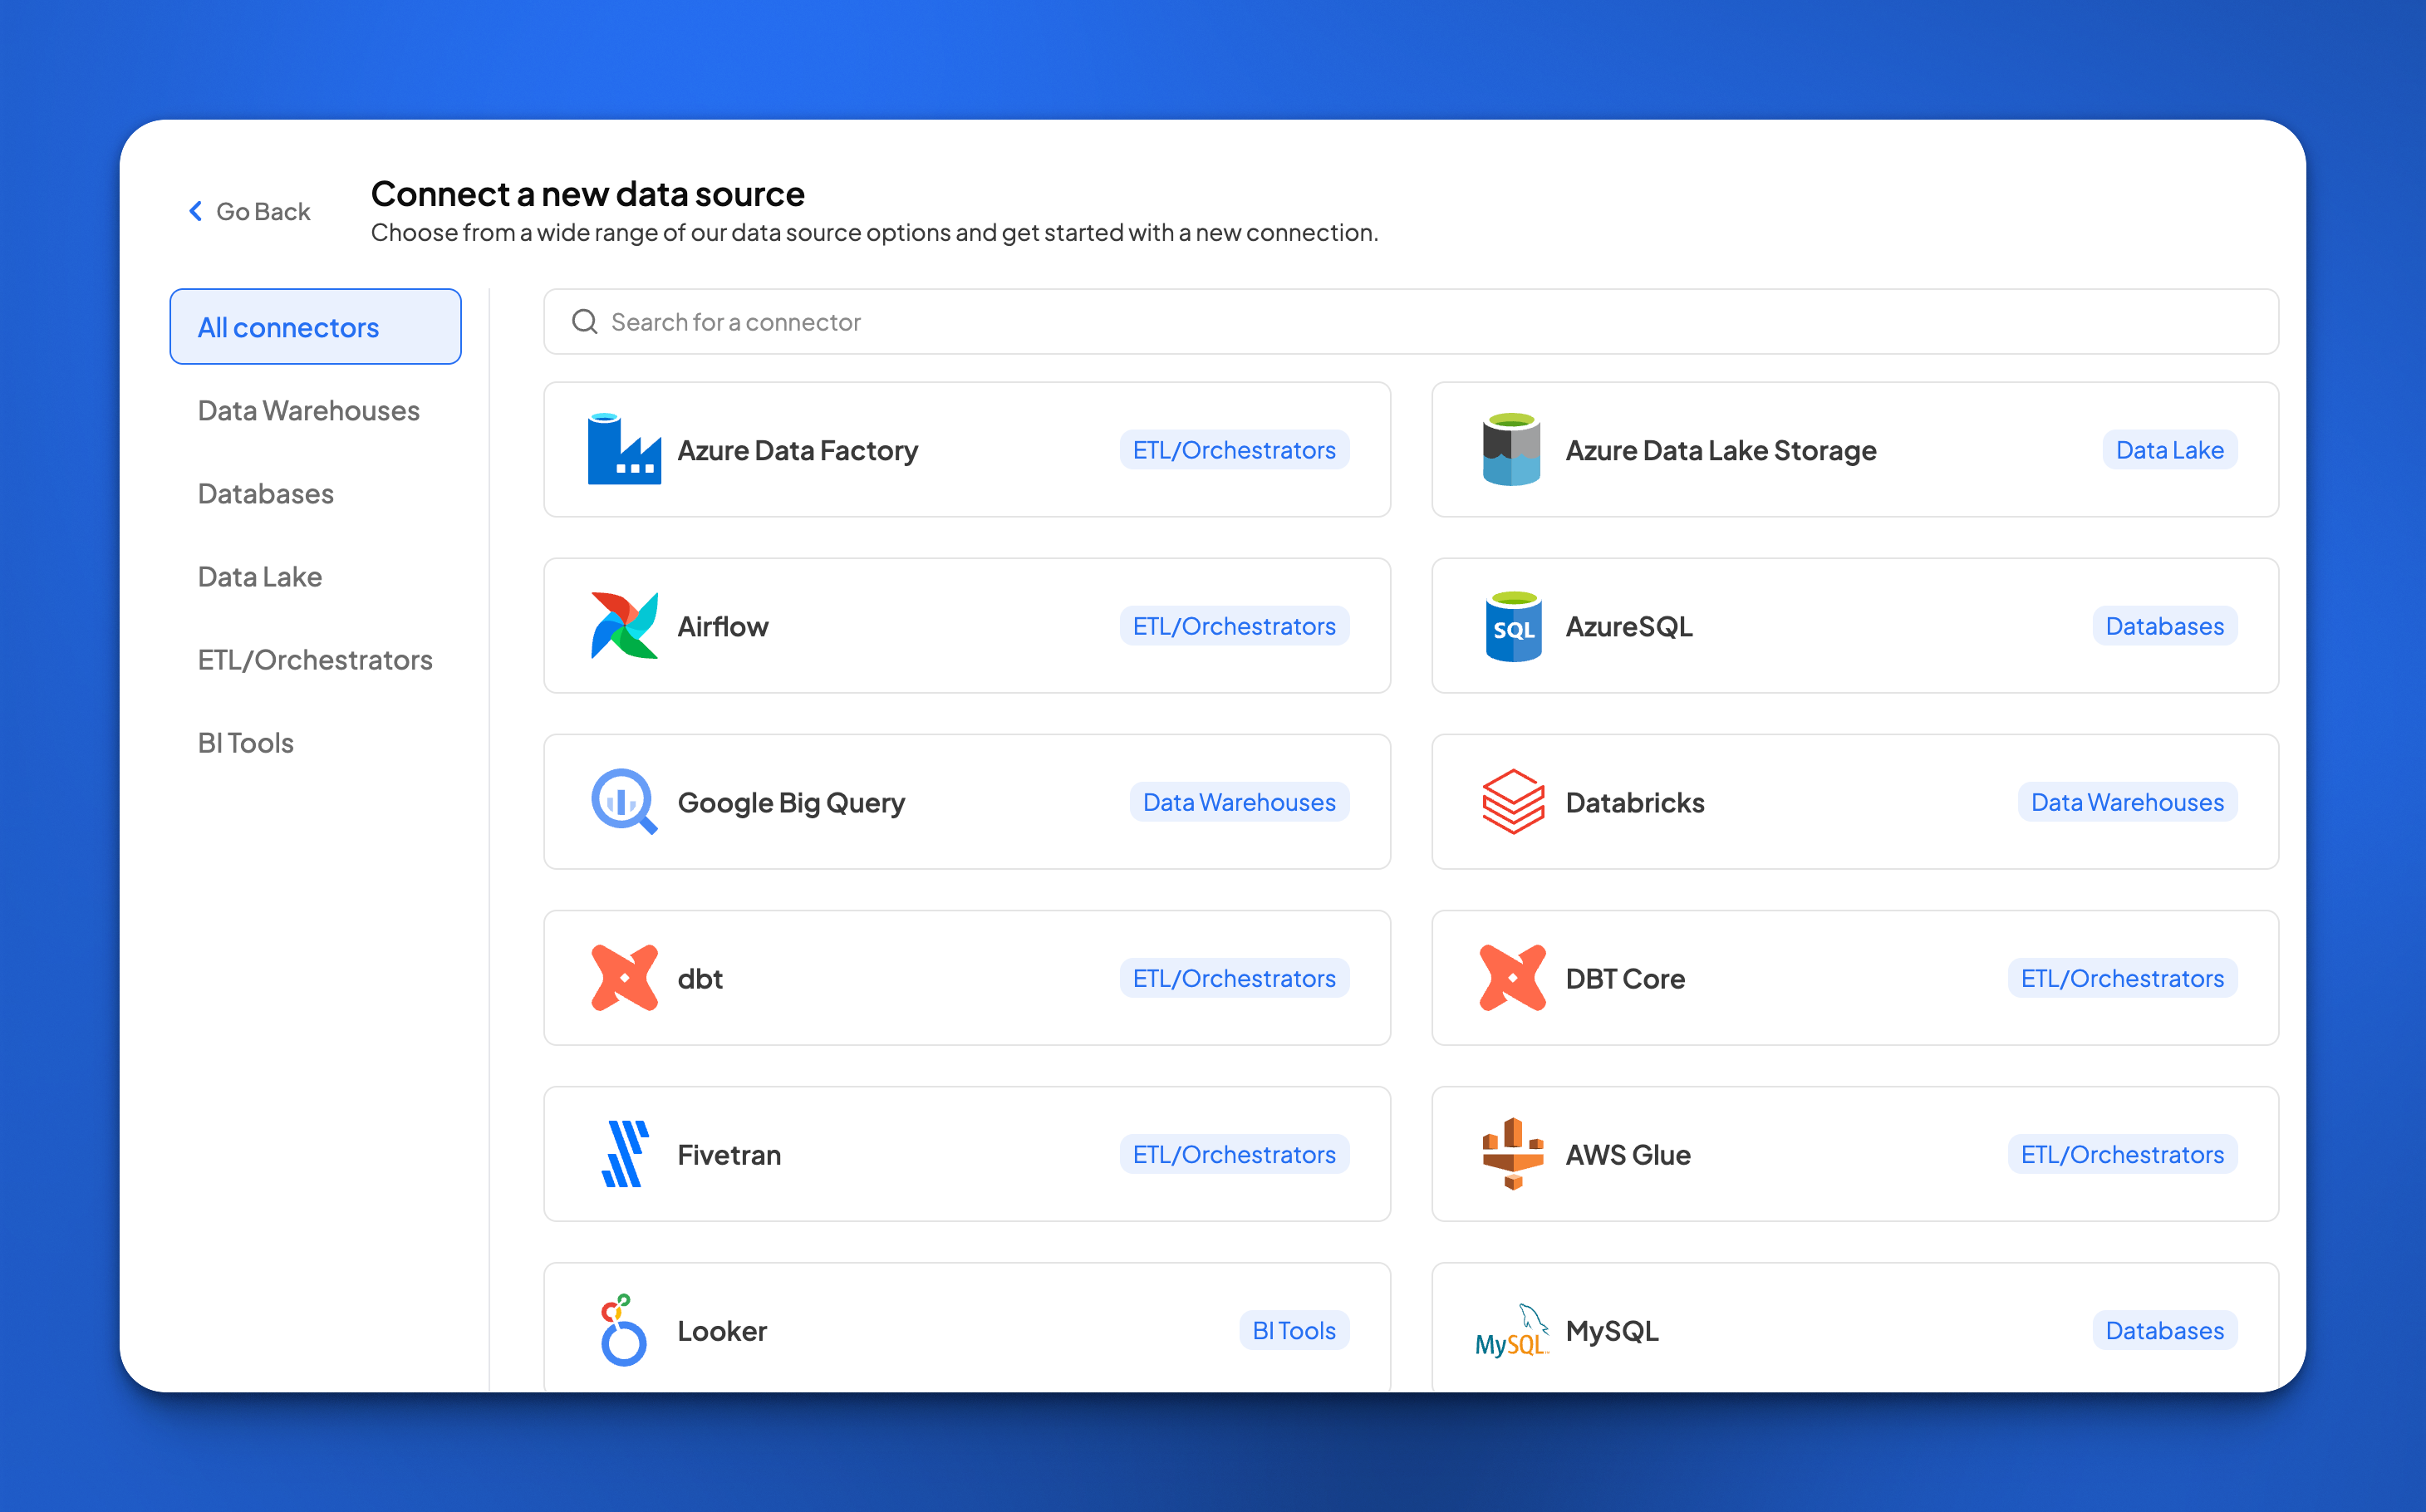The height and width of the screenshot is (1512, 2426).
Task: Click the Fivetran logo icon
Action: point(625,1154)
